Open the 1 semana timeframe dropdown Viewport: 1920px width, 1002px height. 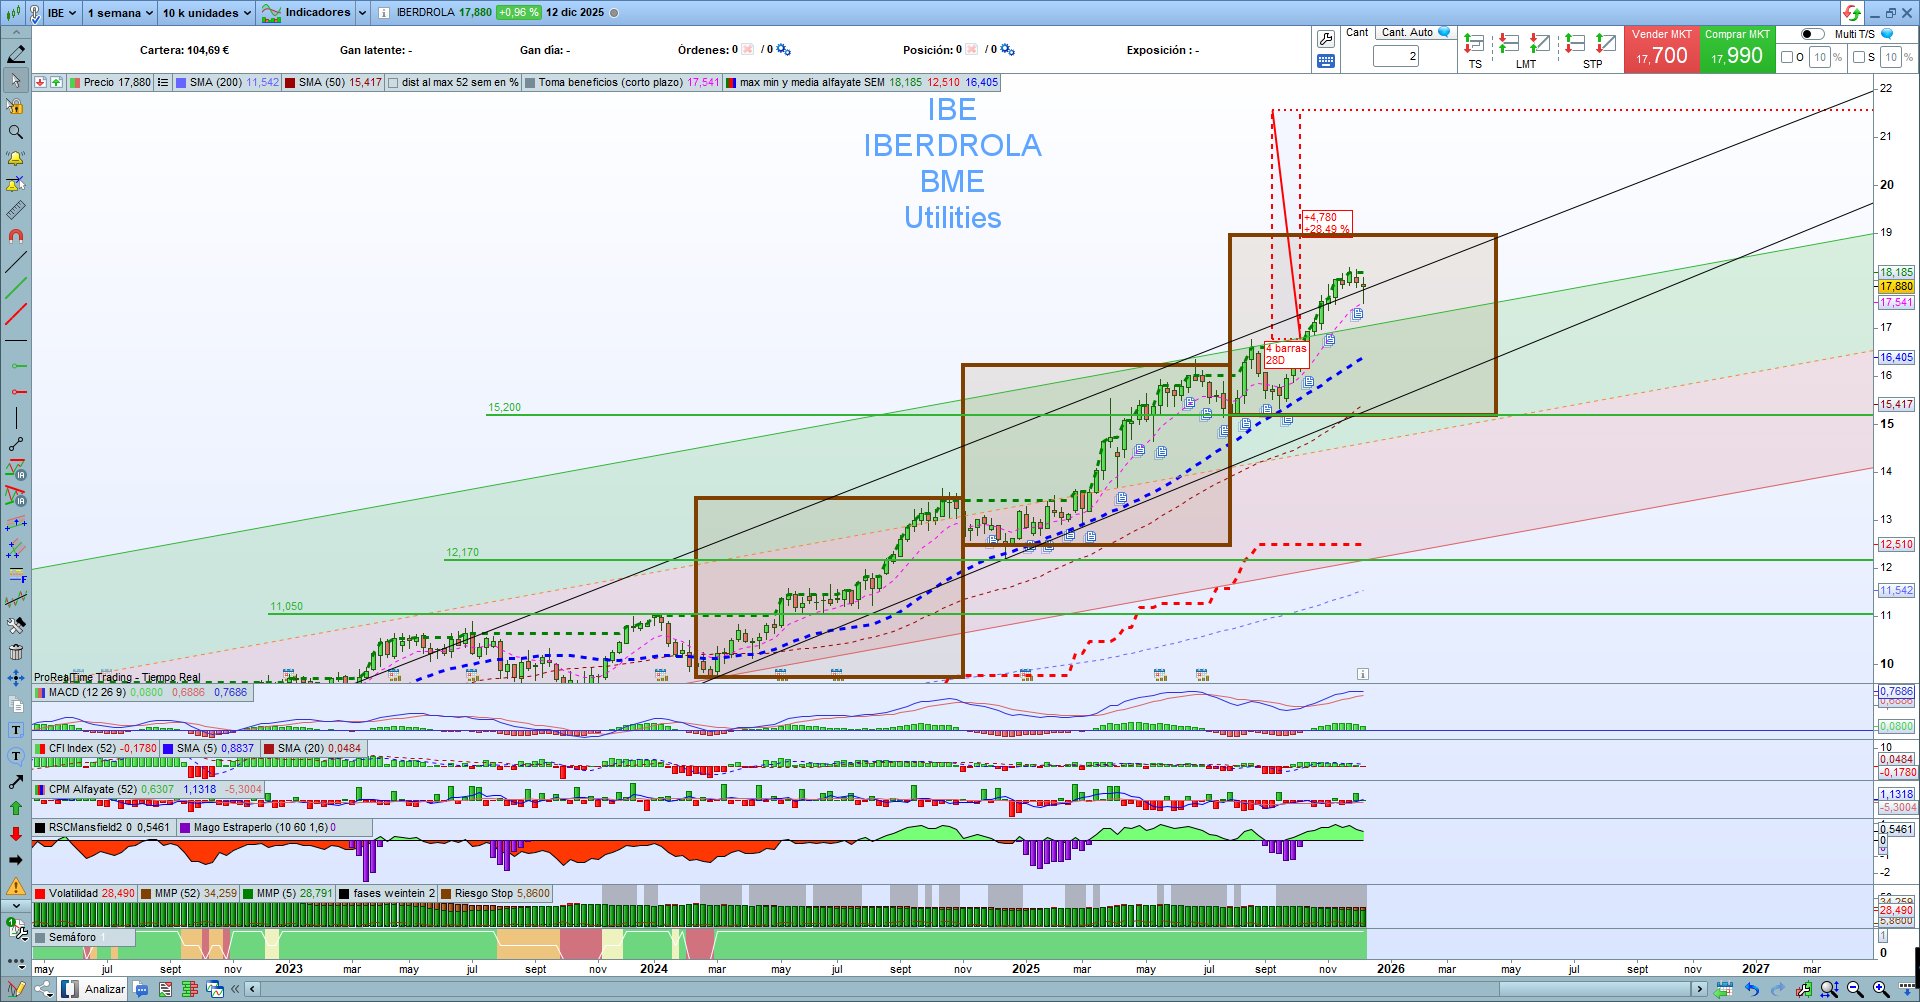(x=120, y=13)
